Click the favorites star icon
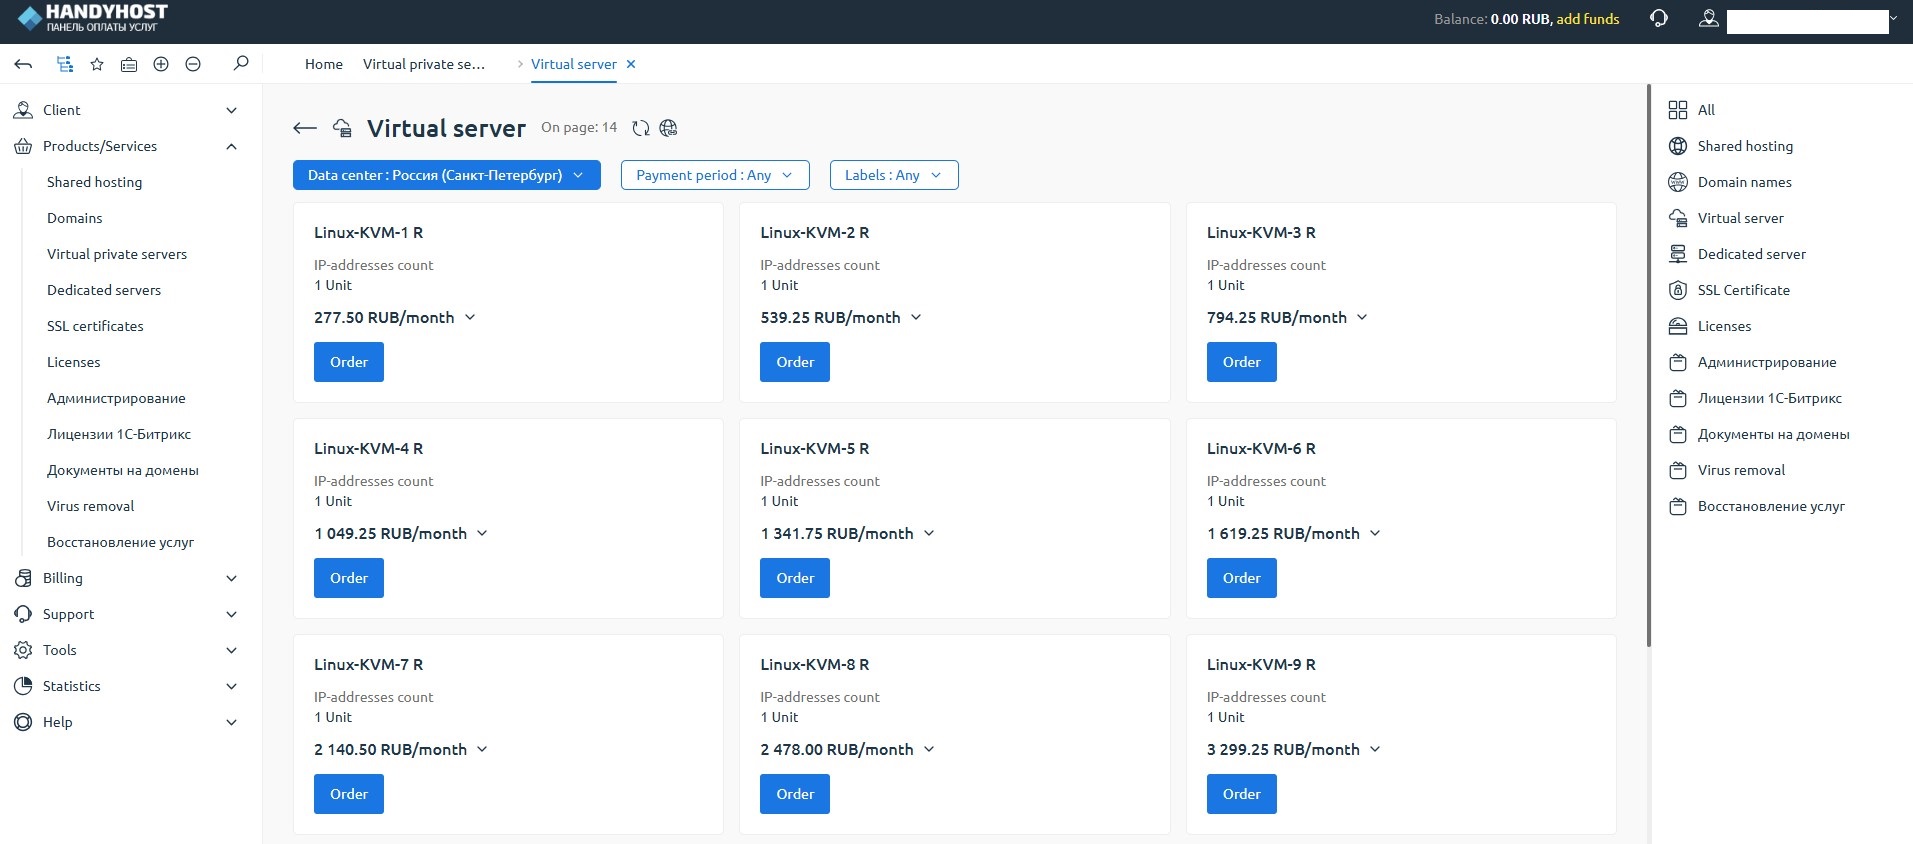Viewport: 1913px width, 844px height. (97, 64)
